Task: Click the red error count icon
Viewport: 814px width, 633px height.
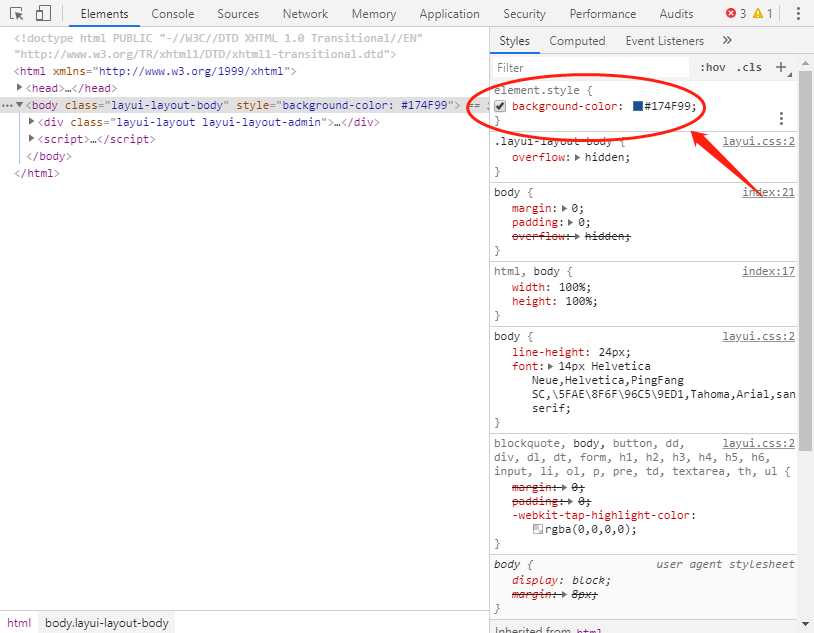Action: [x=731, y=14]
